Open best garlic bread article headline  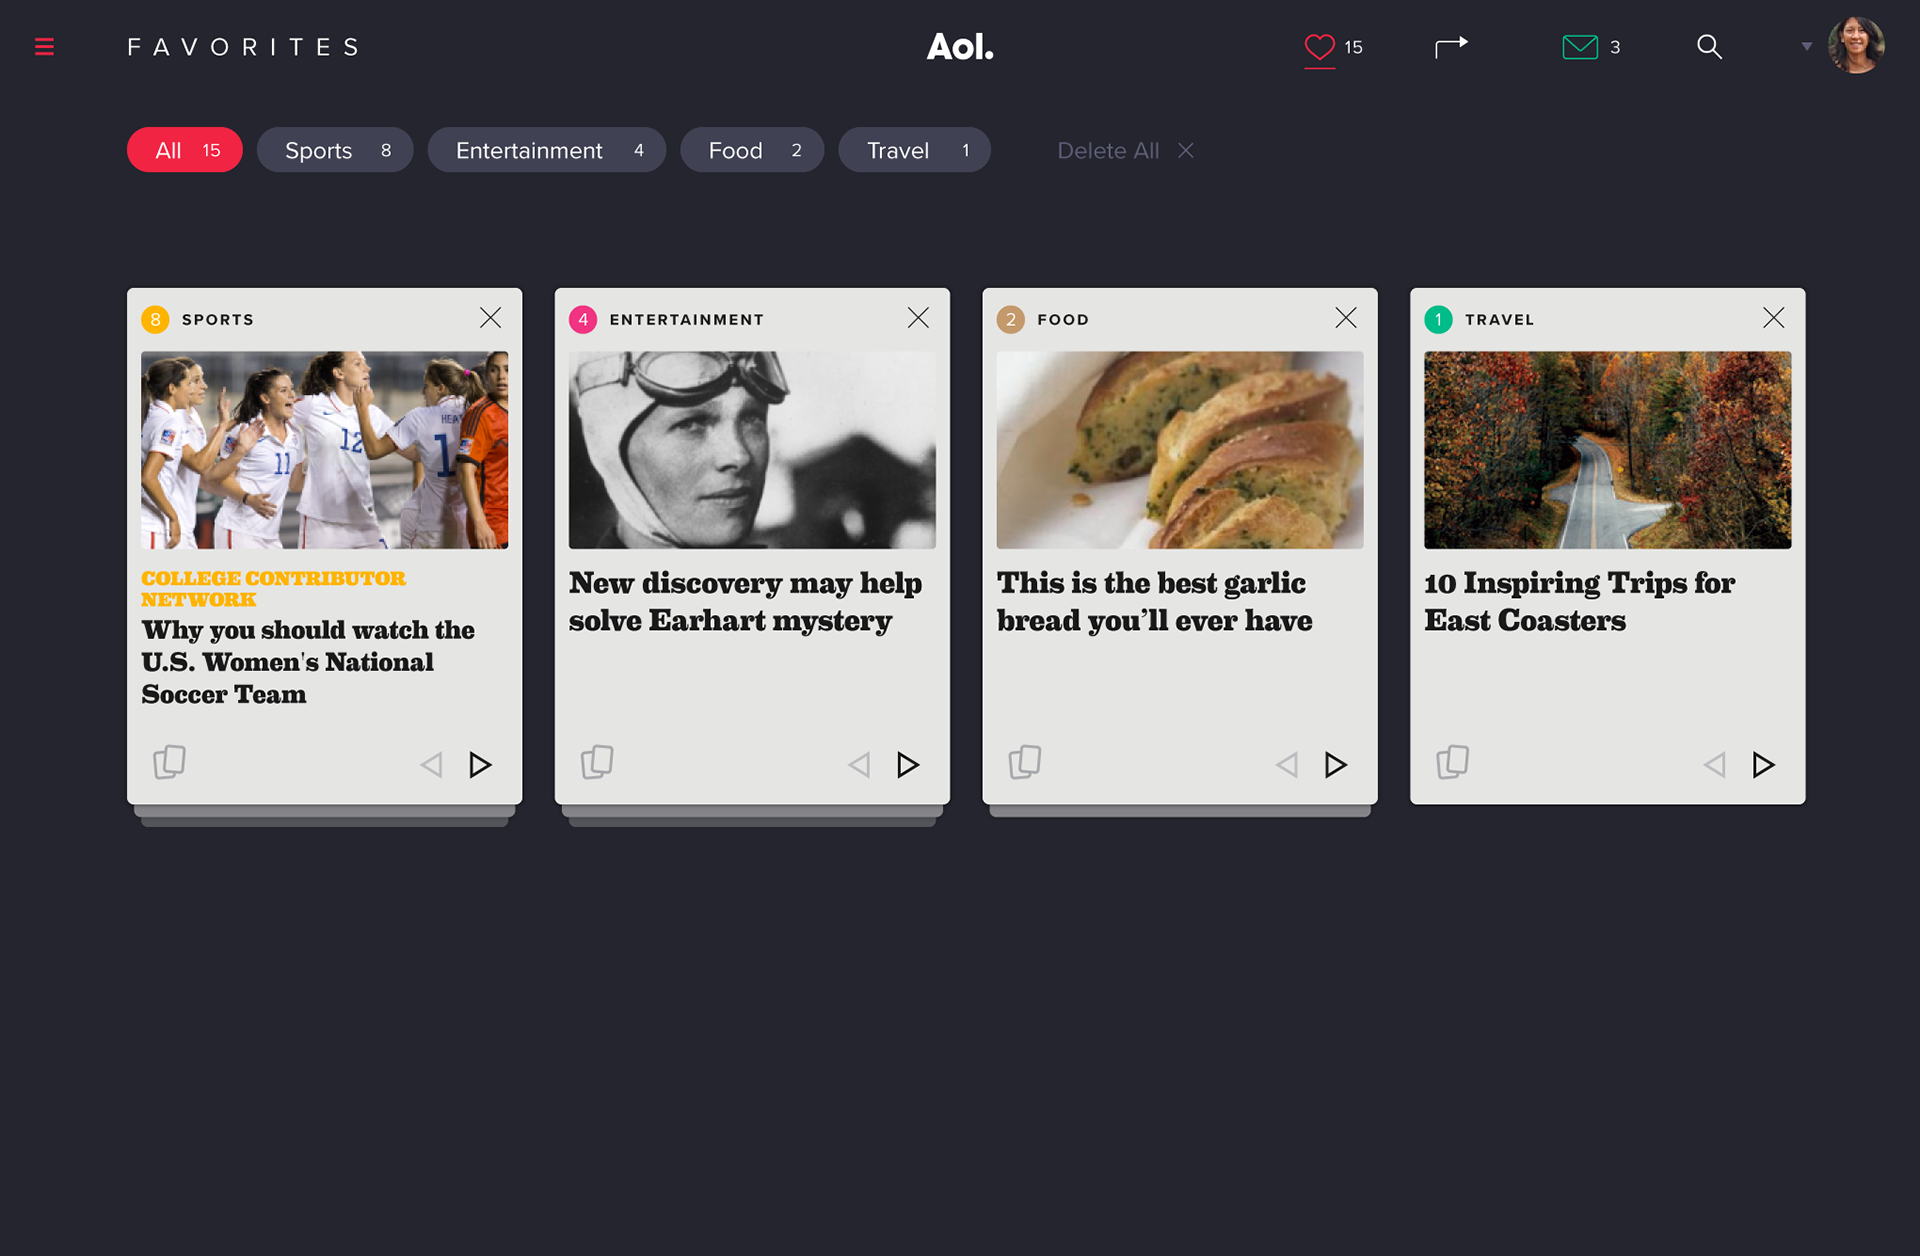[1154, 602]
